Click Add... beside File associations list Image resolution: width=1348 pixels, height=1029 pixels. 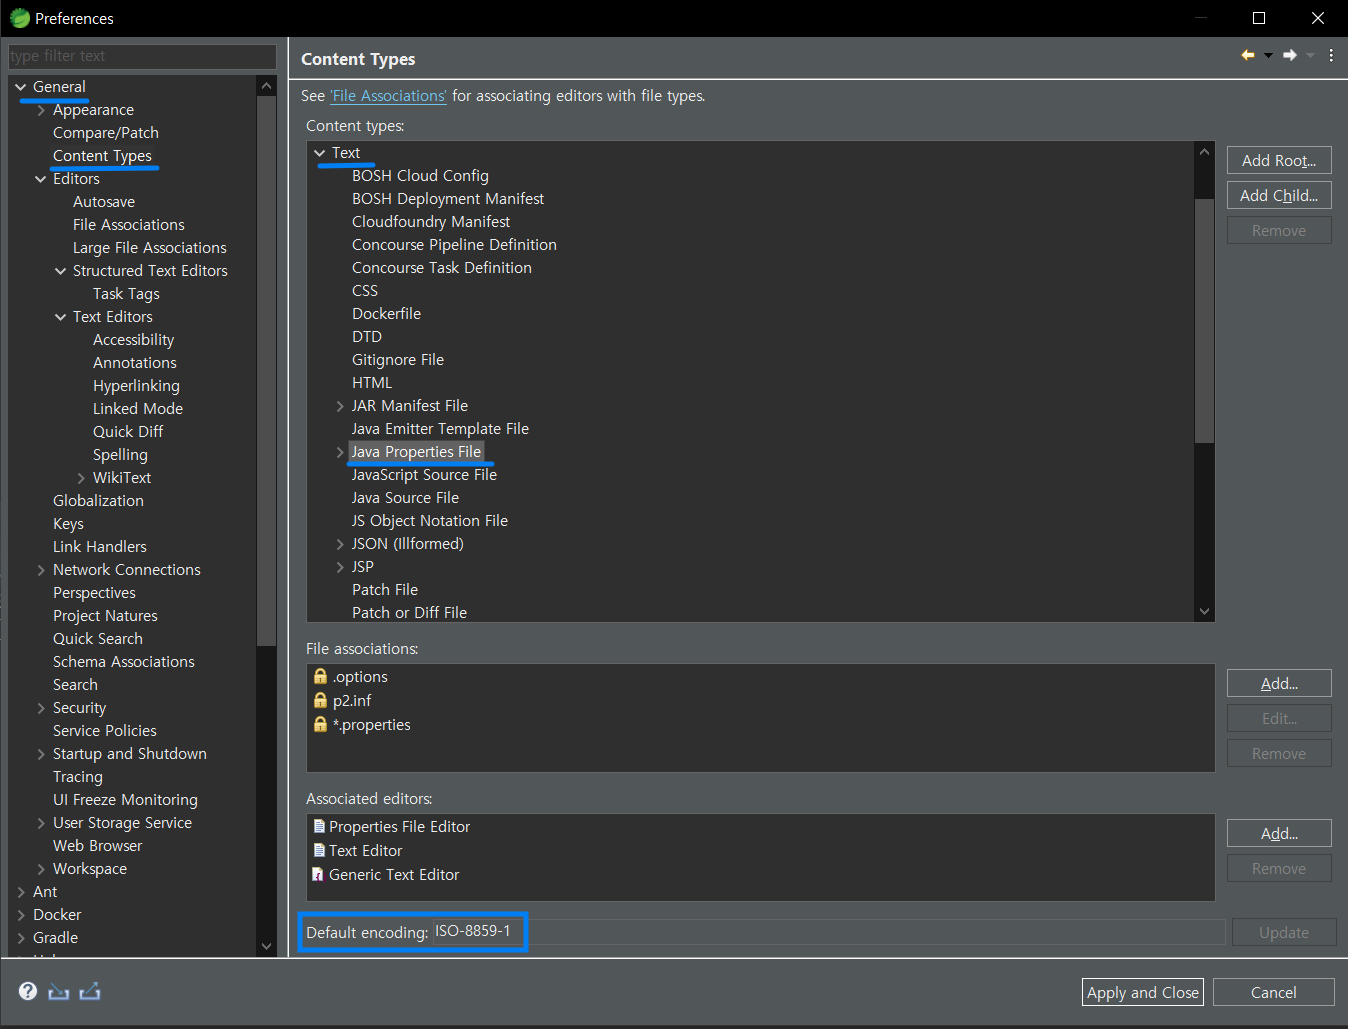(x=1279, y=683)
